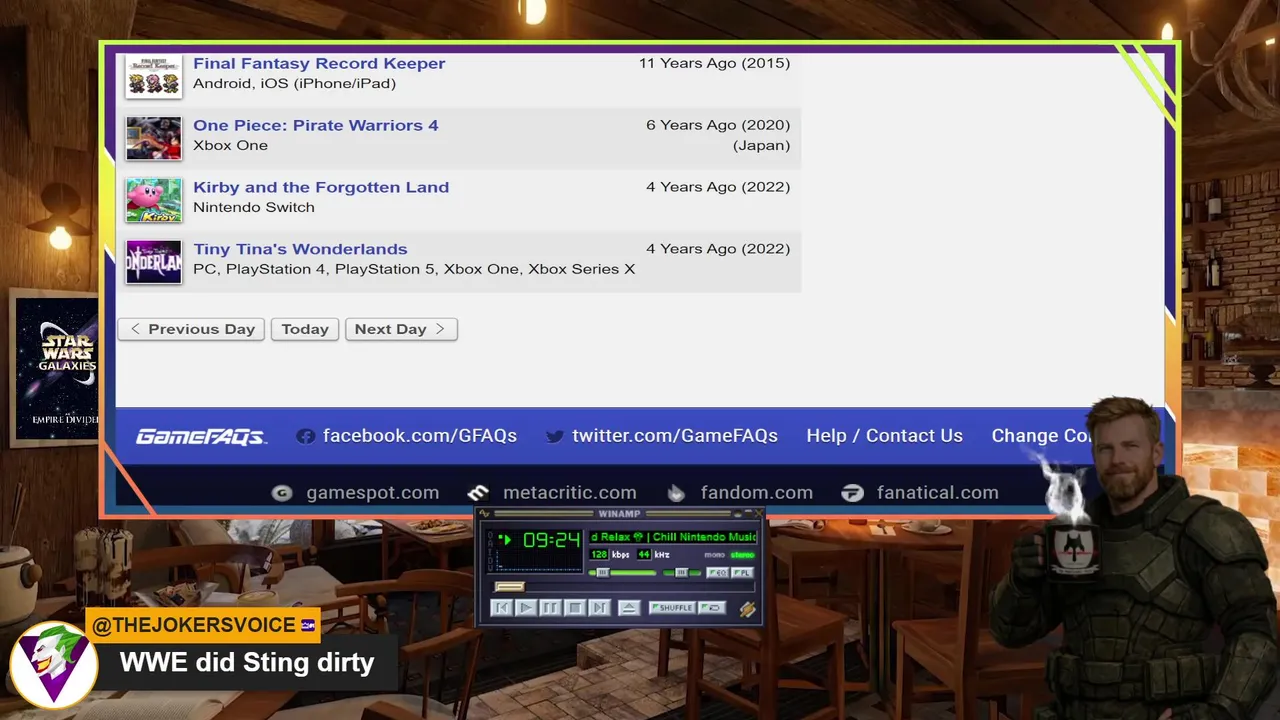This screenshot has height=720, width=1280.
Task: Go to Next Day
Action: point(401,329)
